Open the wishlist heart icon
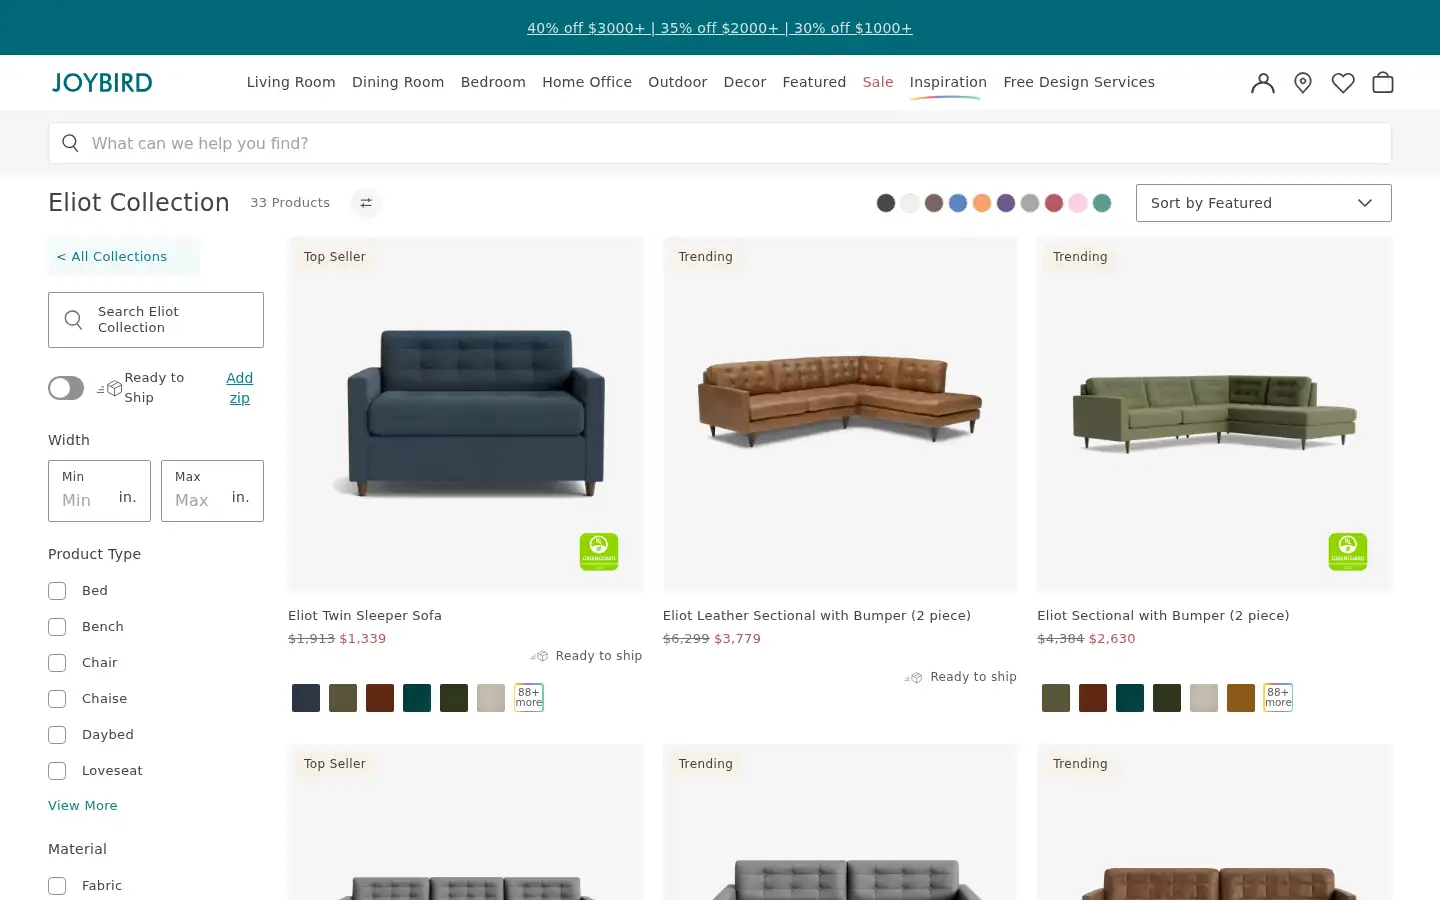The image size is (1440, 900). [x=1343, y=83]
